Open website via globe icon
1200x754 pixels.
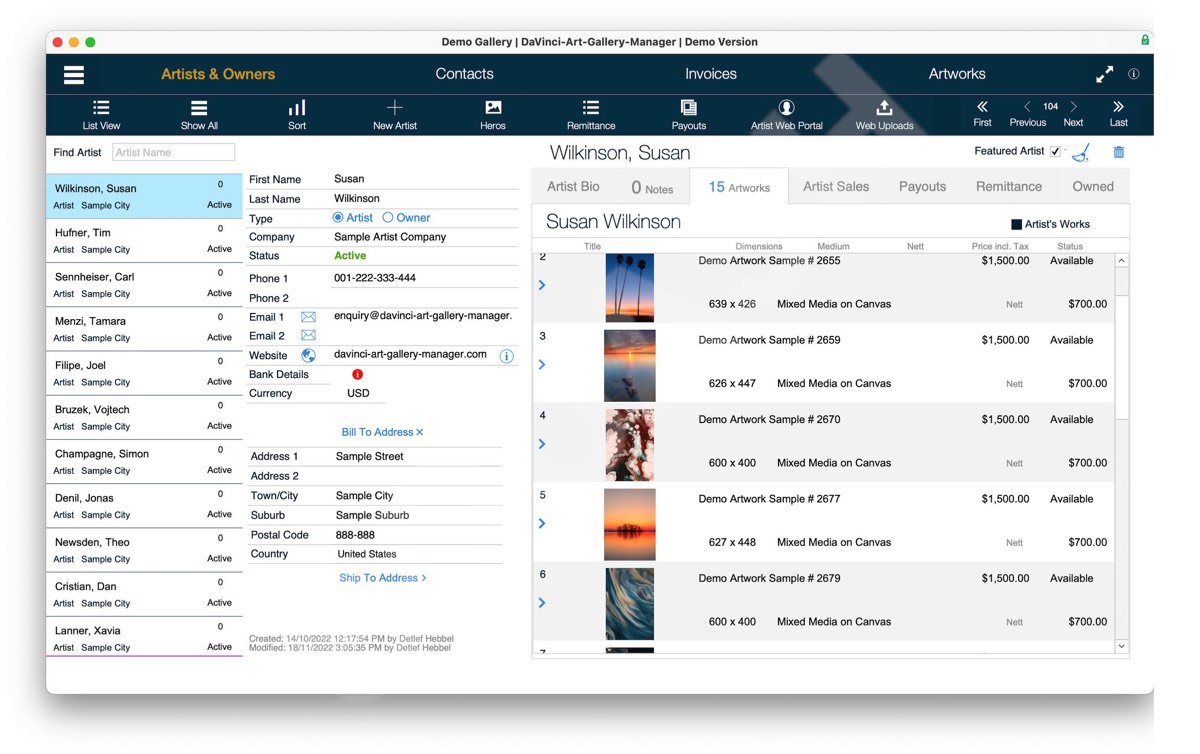(x=308, y=355)
